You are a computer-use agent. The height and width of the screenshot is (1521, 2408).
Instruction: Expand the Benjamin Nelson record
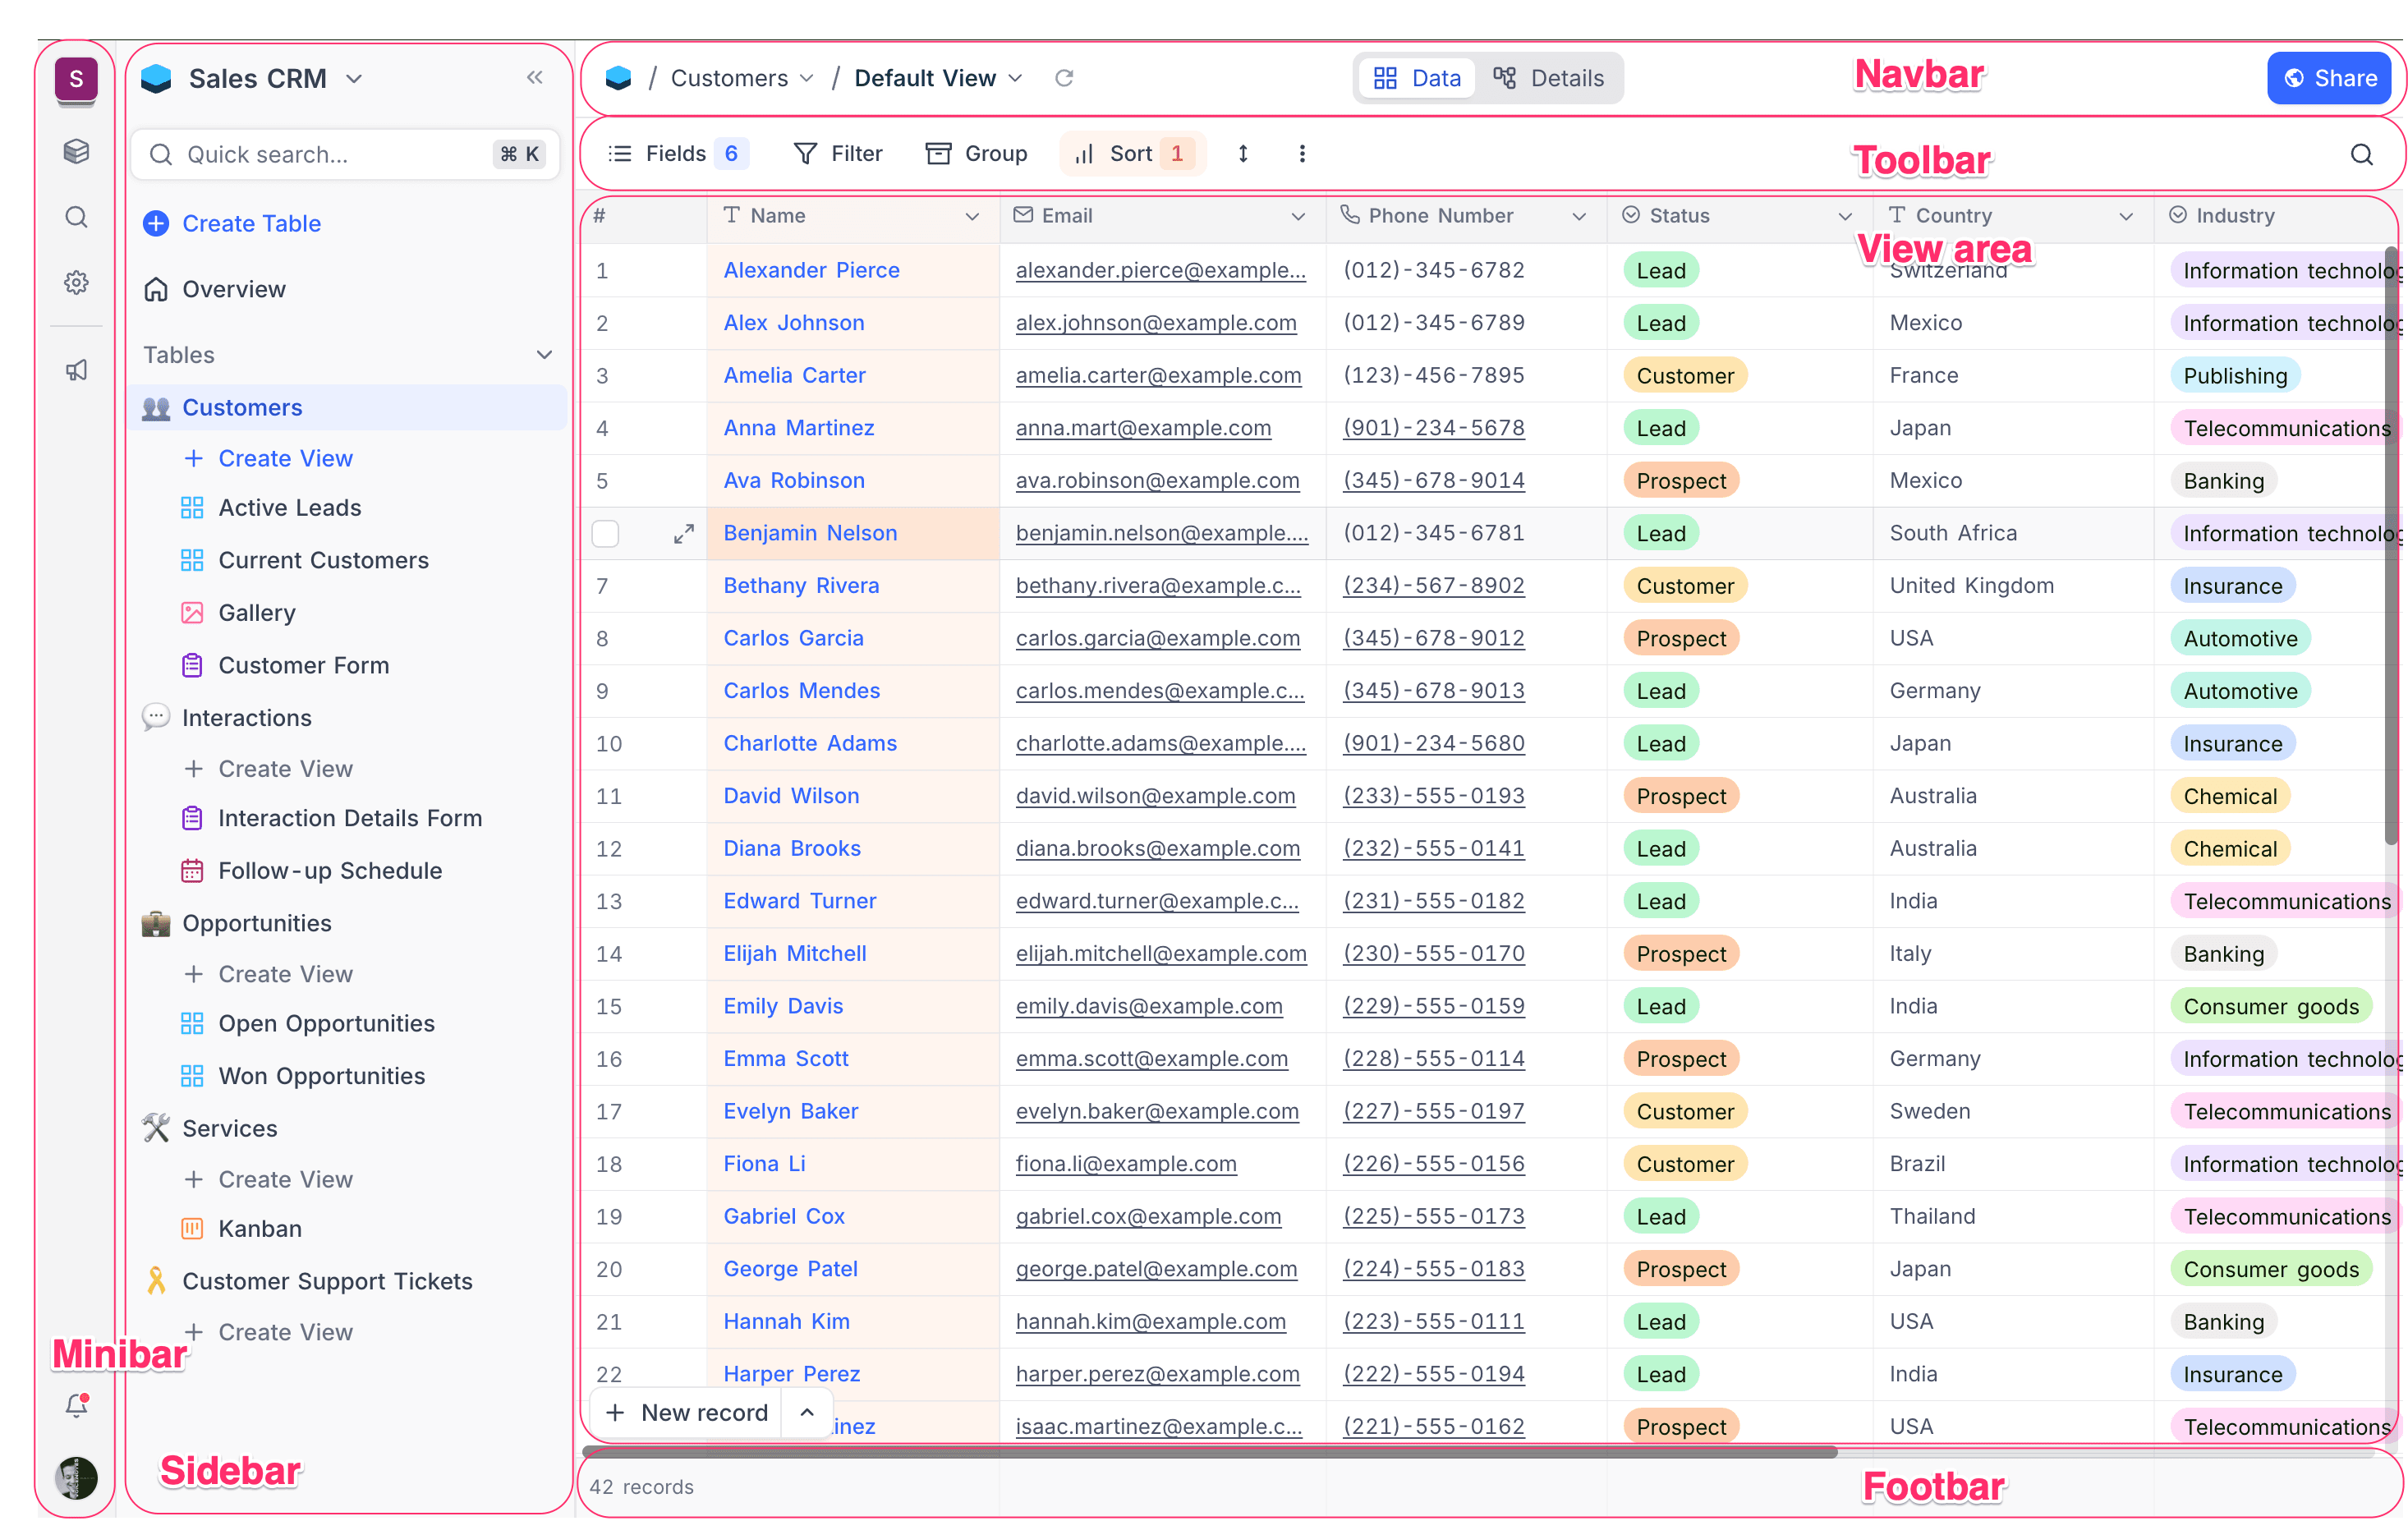[684, 534]
